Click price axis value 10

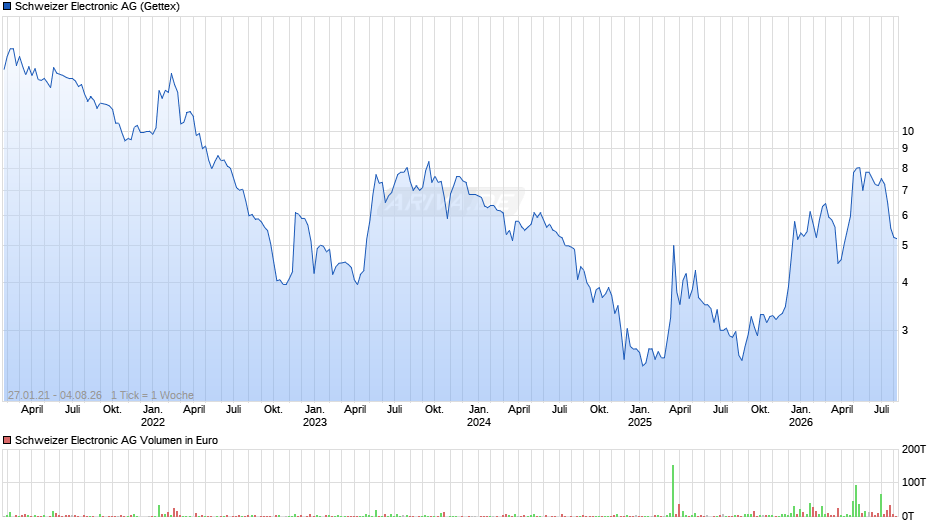[x=908, y=131]
